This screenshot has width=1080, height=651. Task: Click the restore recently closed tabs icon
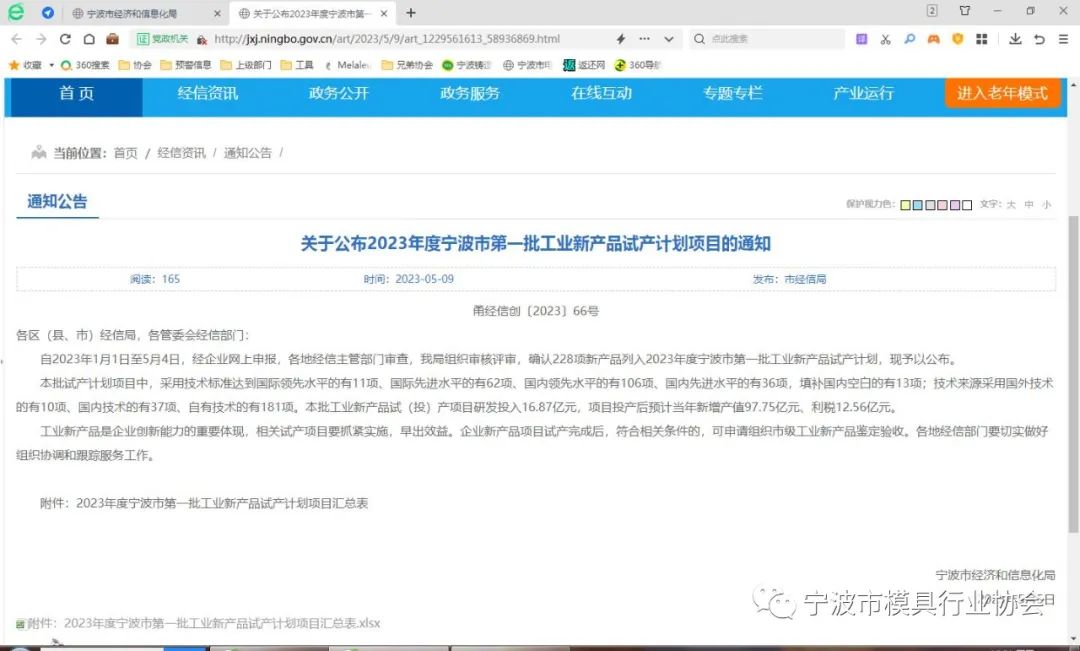coord(1040,38)
